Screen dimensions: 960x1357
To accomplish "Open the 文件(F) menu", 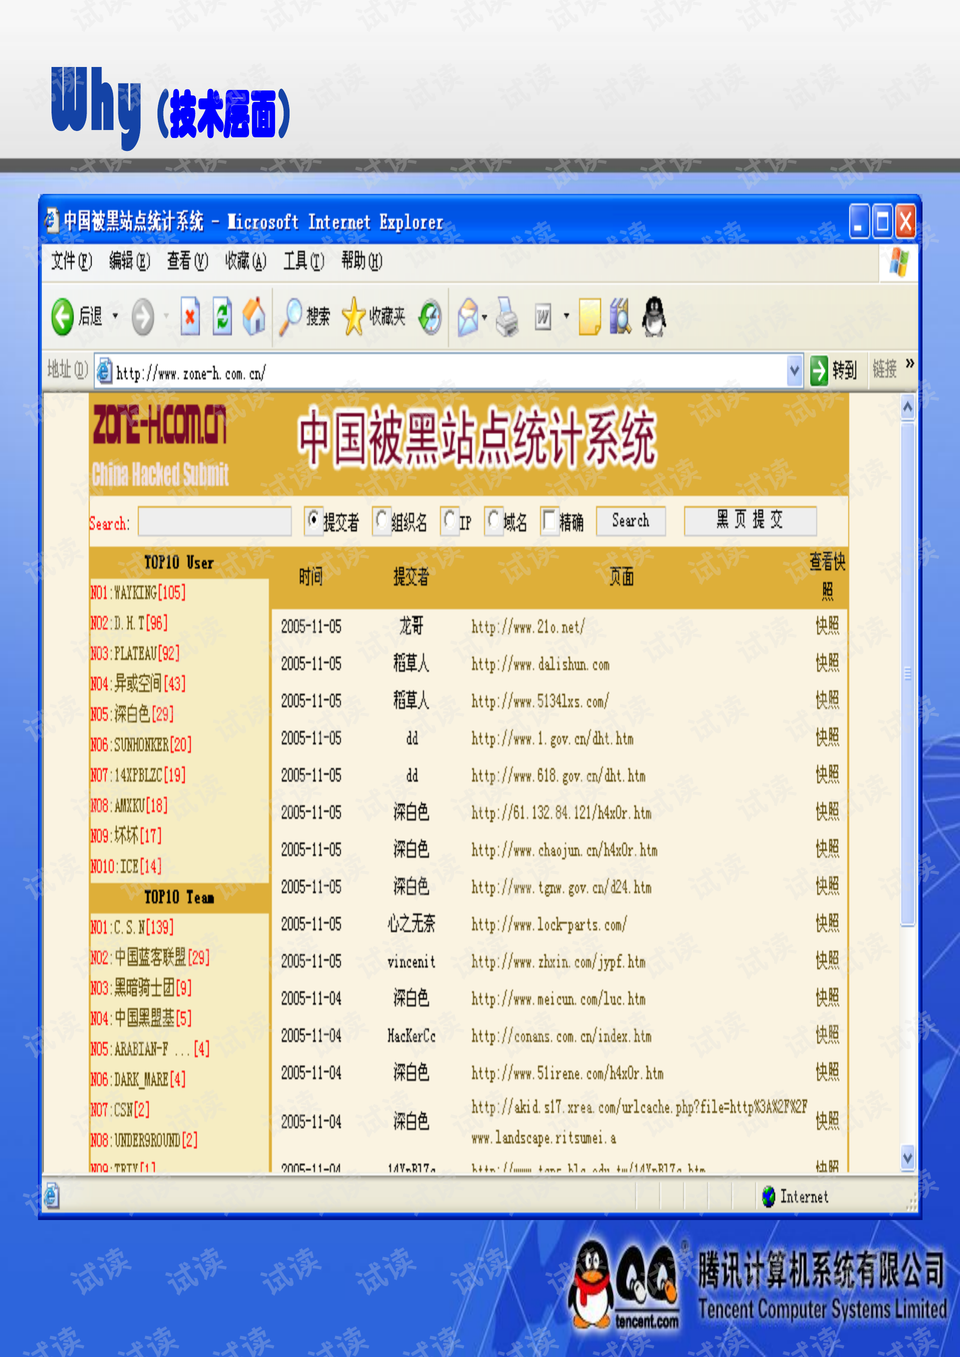I will [71, 261].
